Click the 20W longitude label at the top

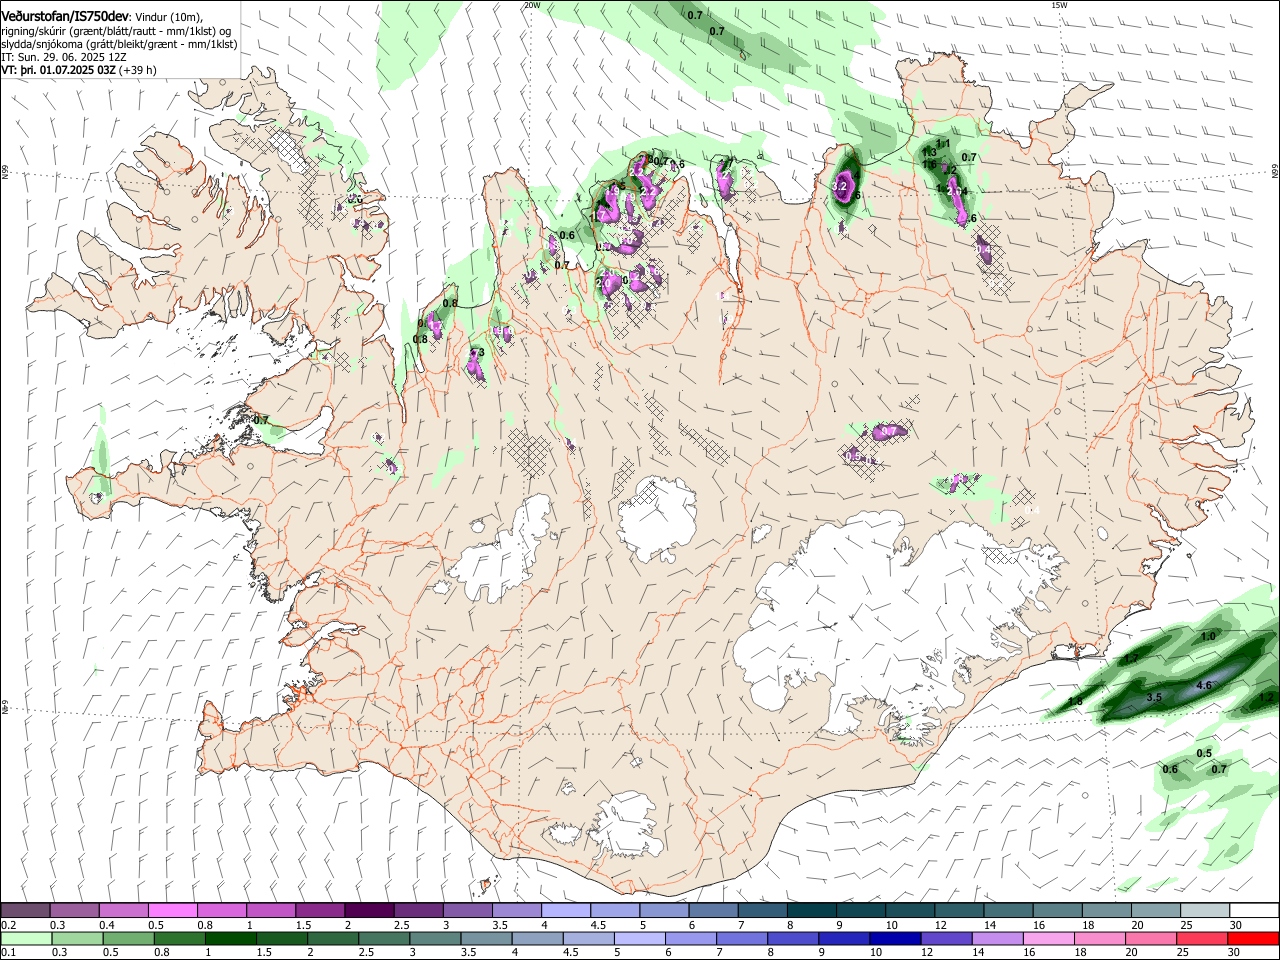pos(532,5)
